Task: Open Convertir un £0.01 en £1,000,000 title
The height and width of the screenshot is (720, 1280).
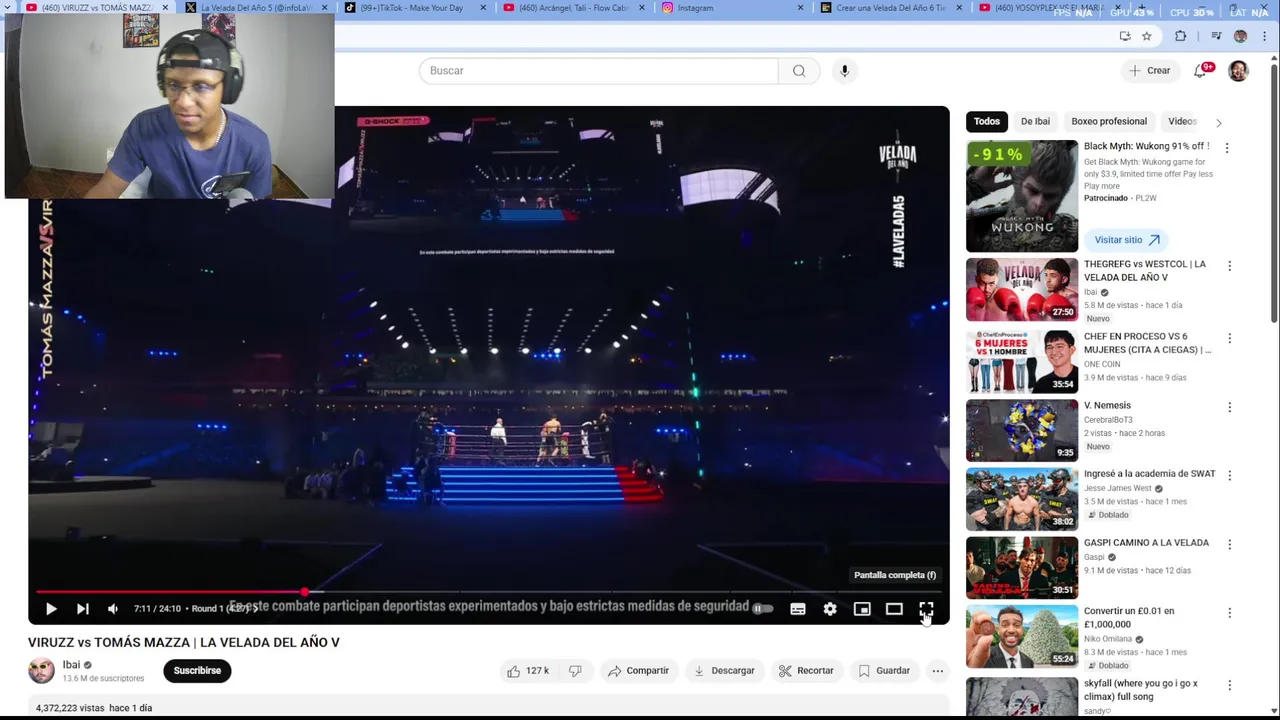Action: coord(1129,618)
